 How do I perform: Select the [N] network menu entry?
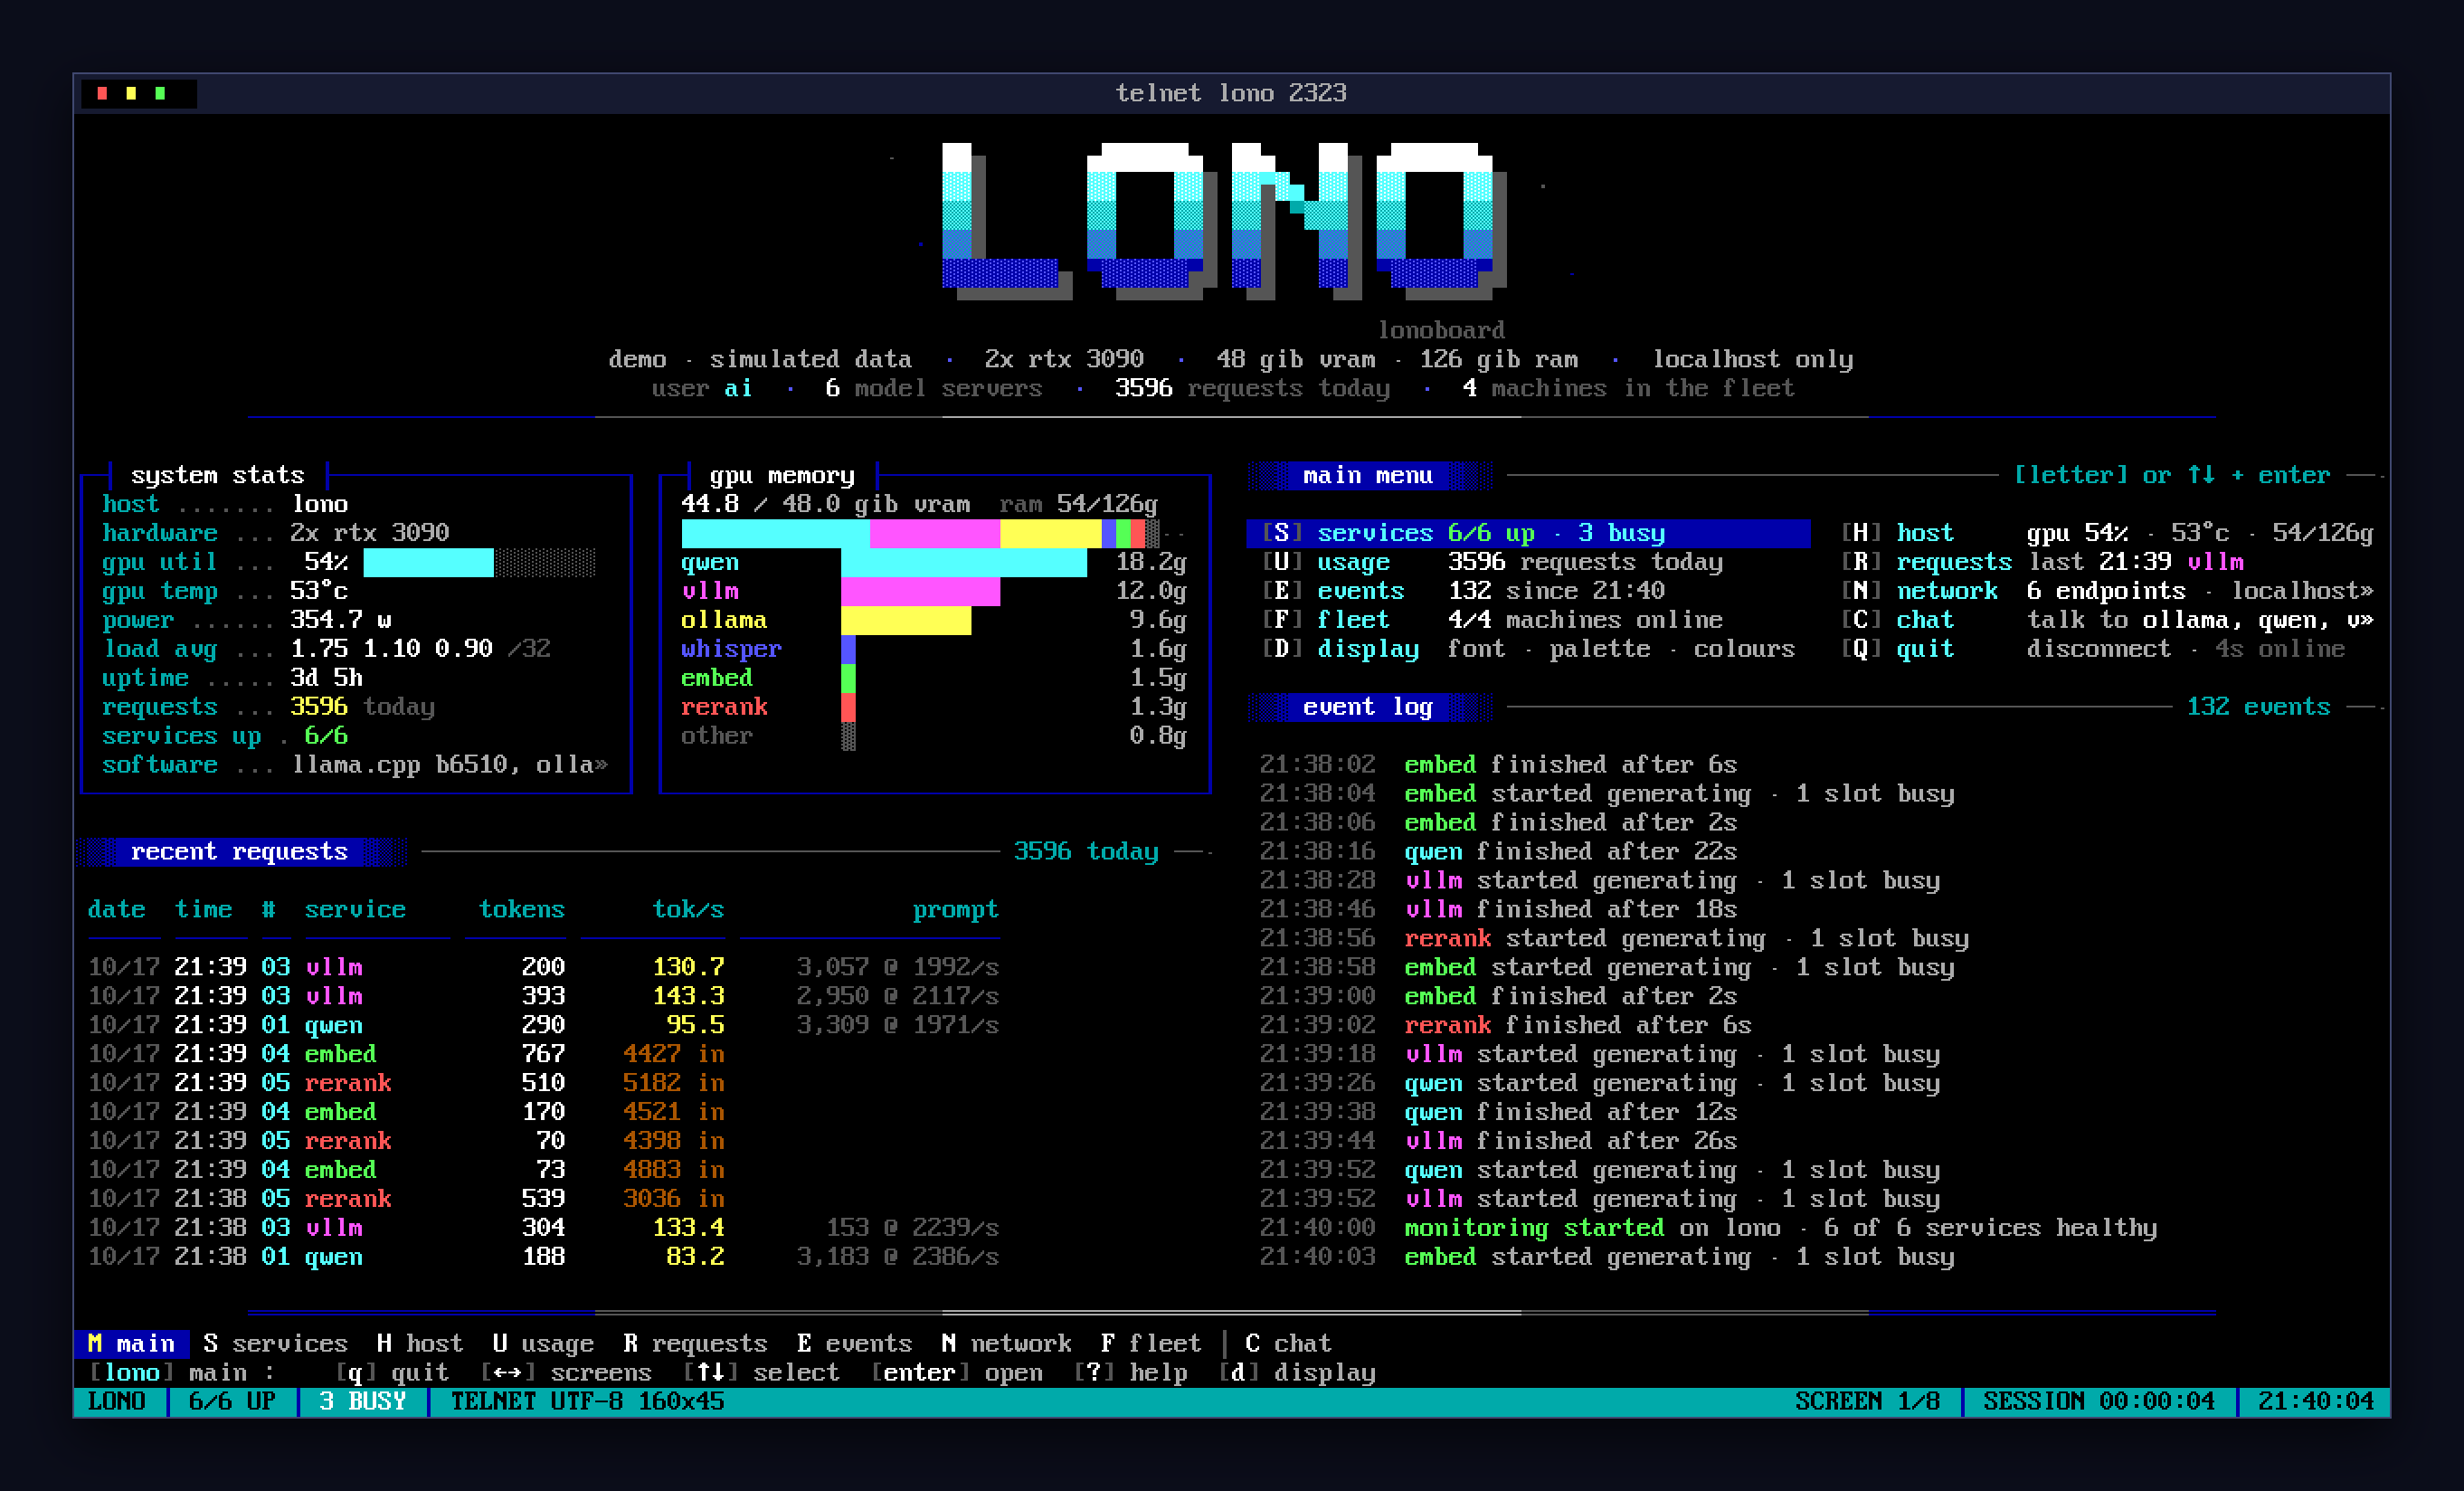(2108, 591)
